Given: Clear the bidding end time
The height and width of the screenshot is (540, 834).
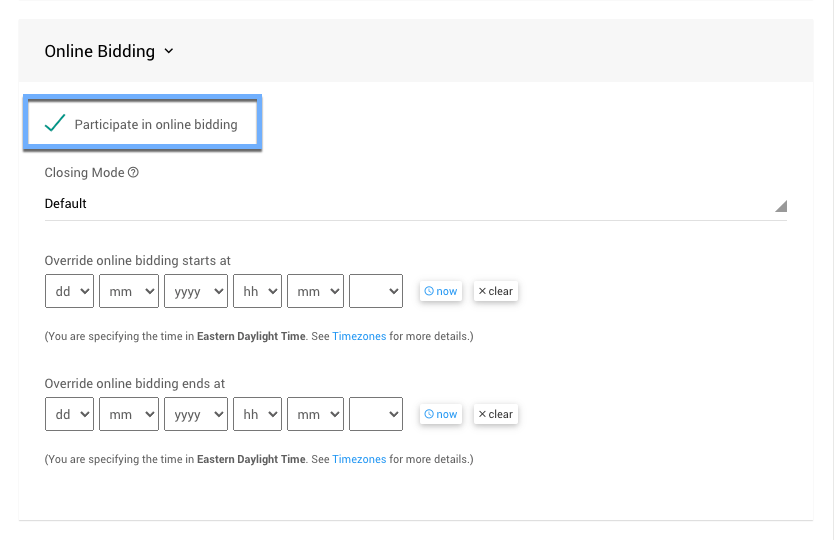Looking at the screenshot, I should [x=495, y=414].
